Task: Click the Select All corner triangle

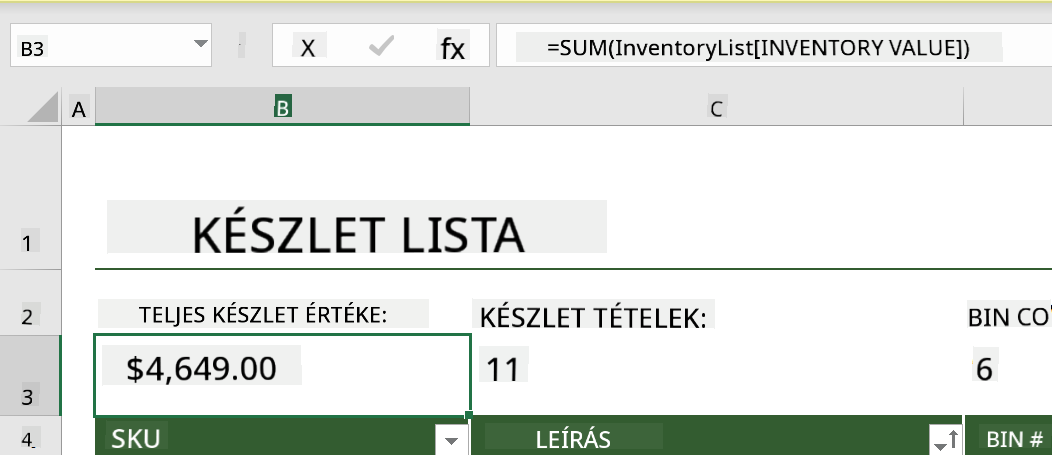Action: point(43,107)
